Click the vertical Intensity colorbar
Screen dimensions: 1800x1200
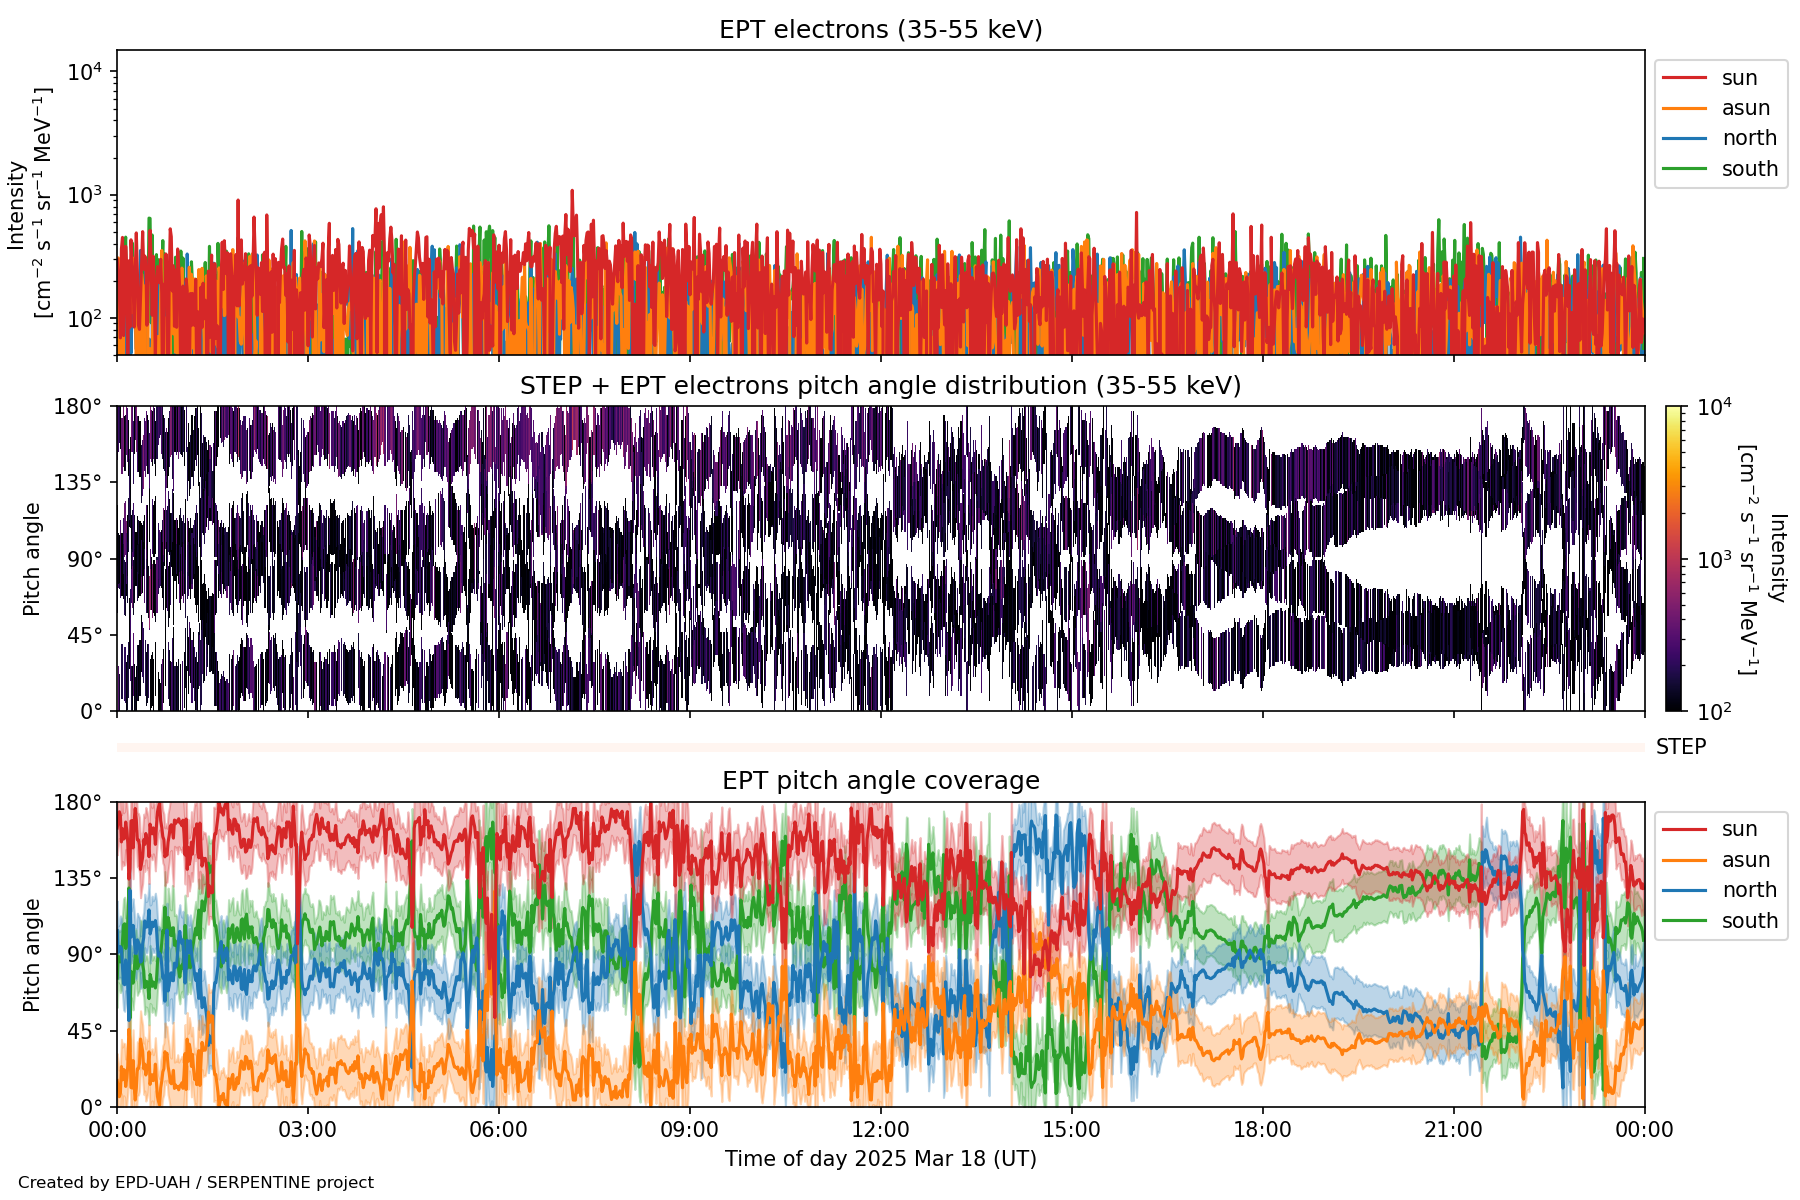(x=1673, y=558)
